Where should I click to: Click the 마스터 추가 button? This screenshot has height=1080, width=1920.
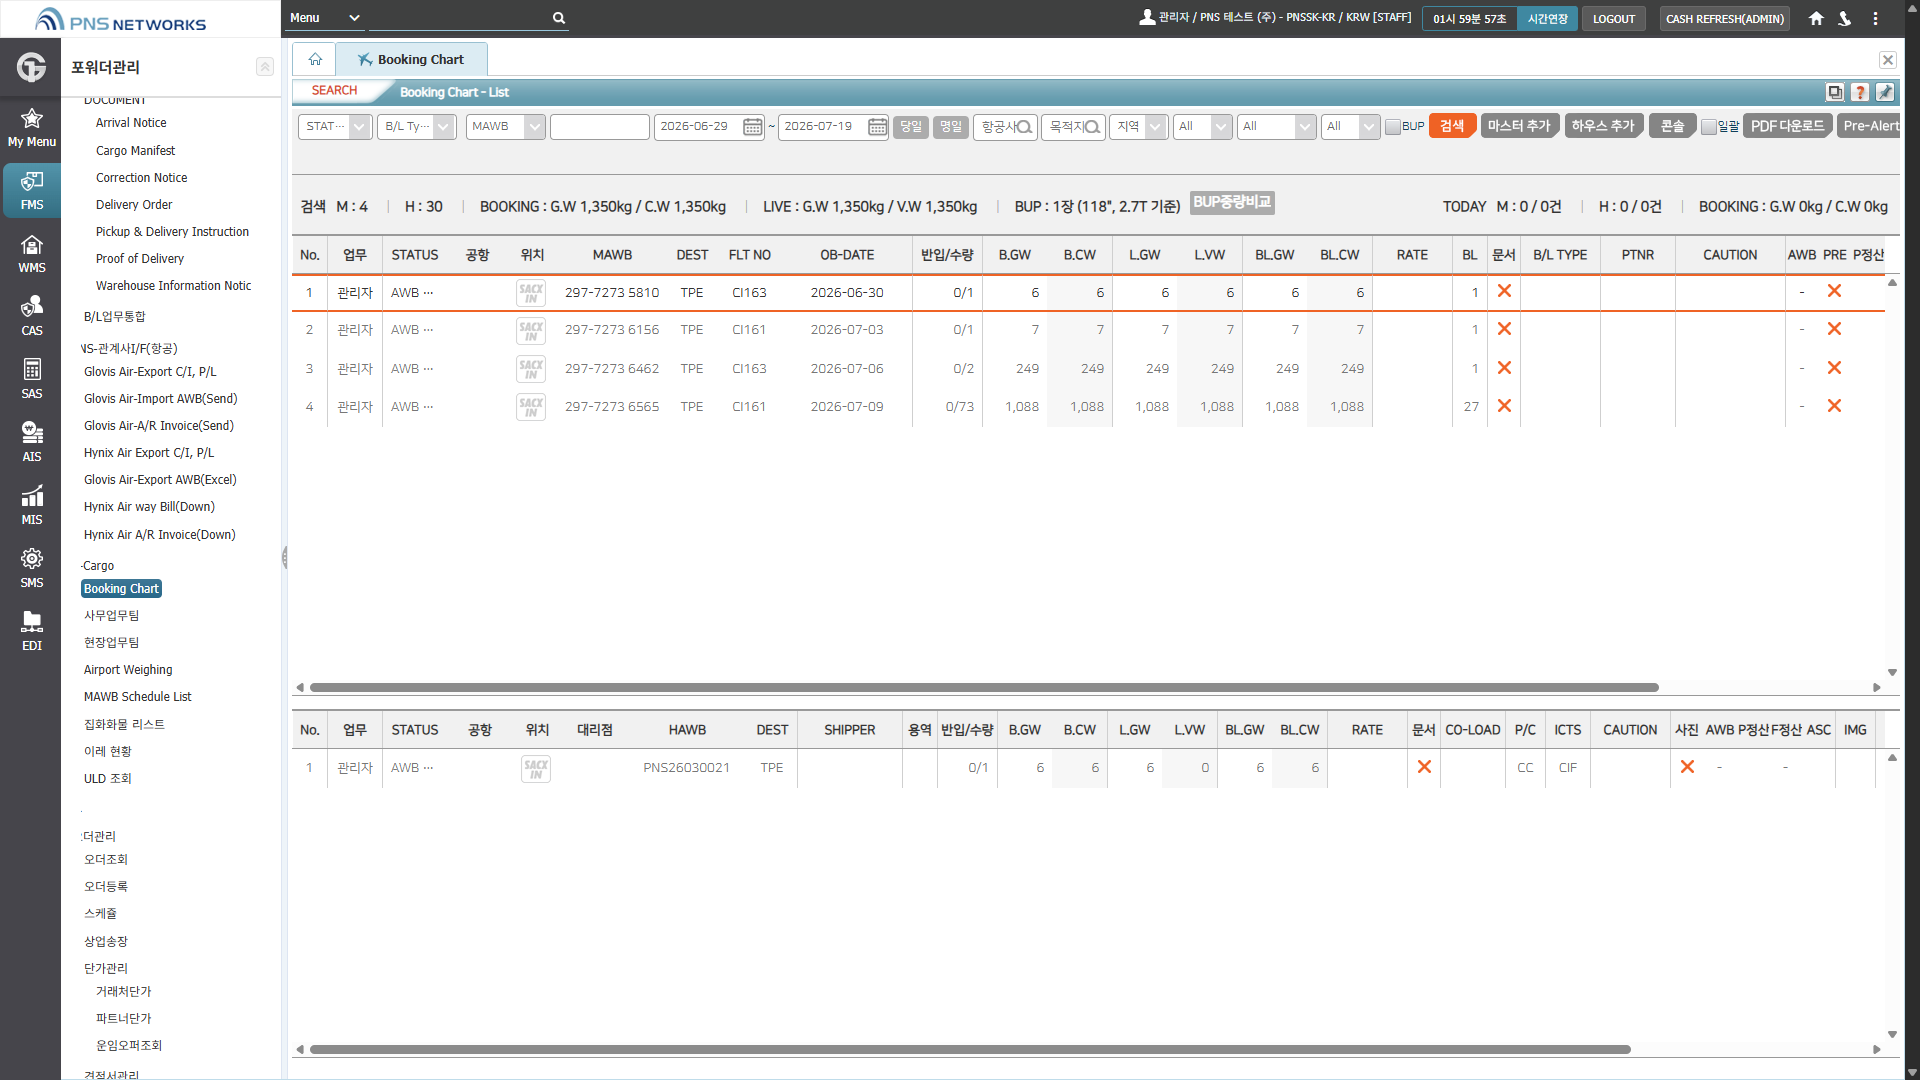(x=1519, y=126)
